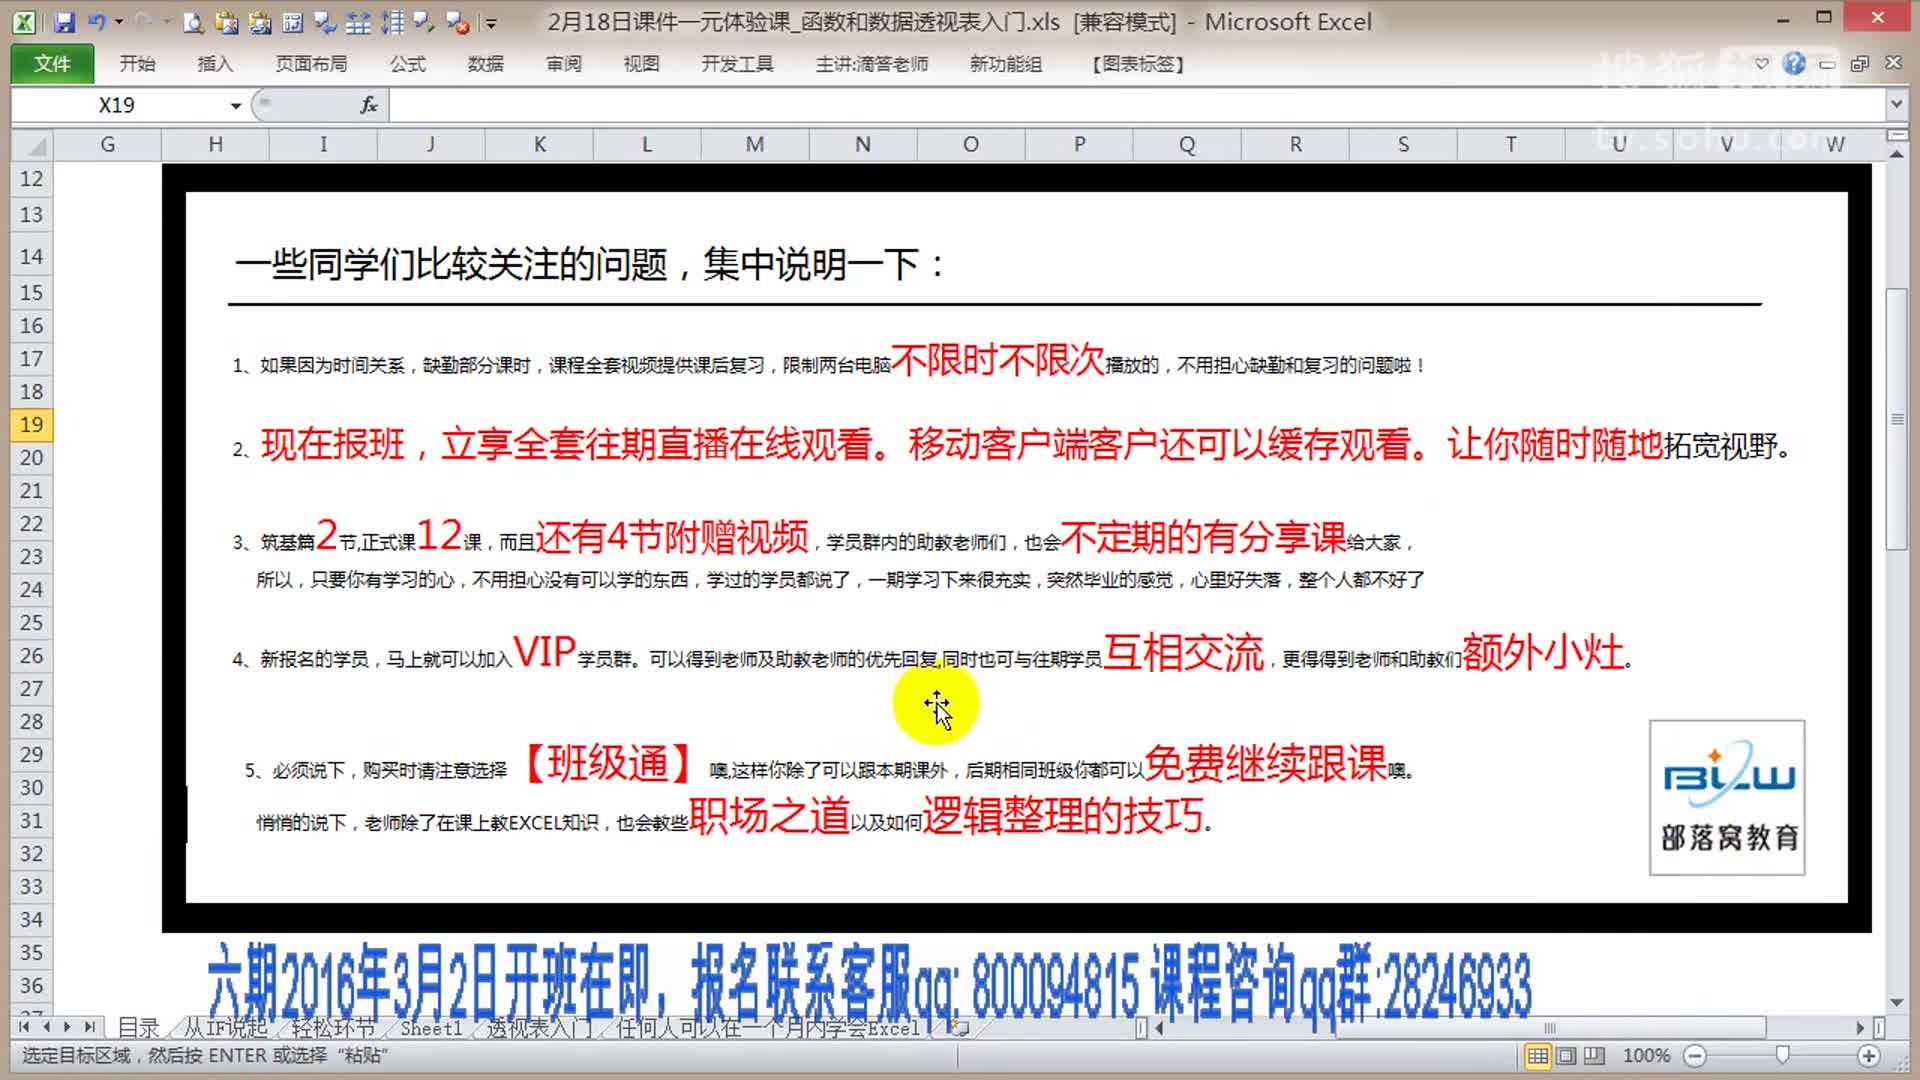Open the 公式 ribbon tab
Image resolution: width=1920 pixels, height=1080 pixels.
click(x=407, y=64)
